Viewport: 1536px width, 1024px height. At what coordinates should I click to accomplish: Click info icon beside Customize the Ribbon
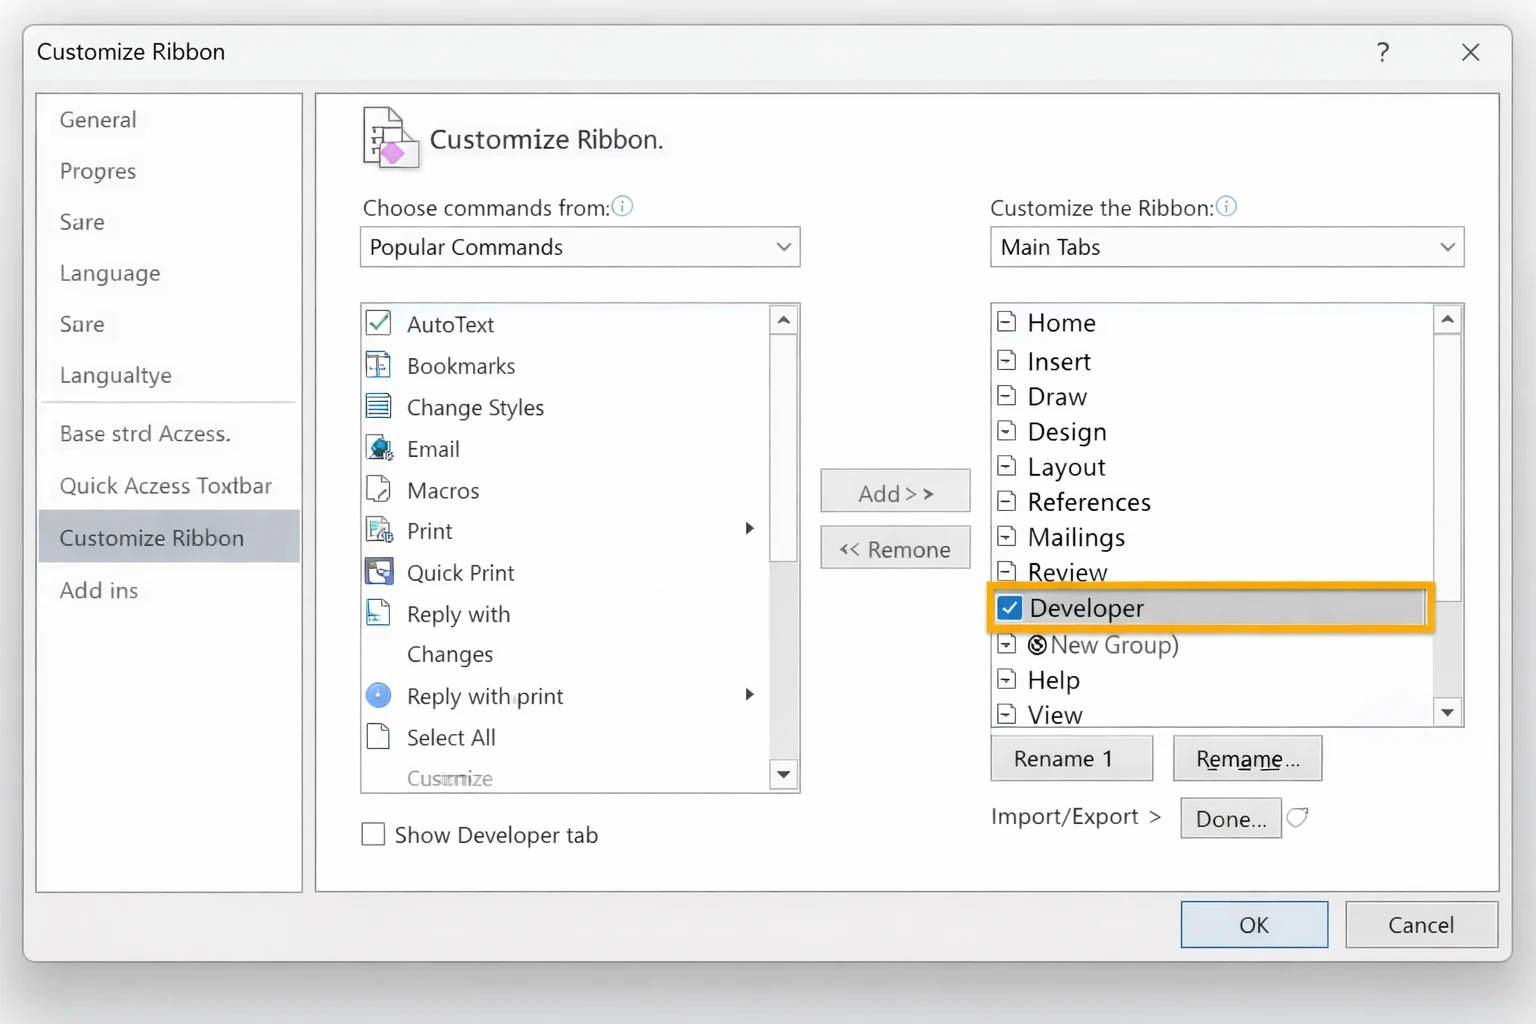[1226, 206]
